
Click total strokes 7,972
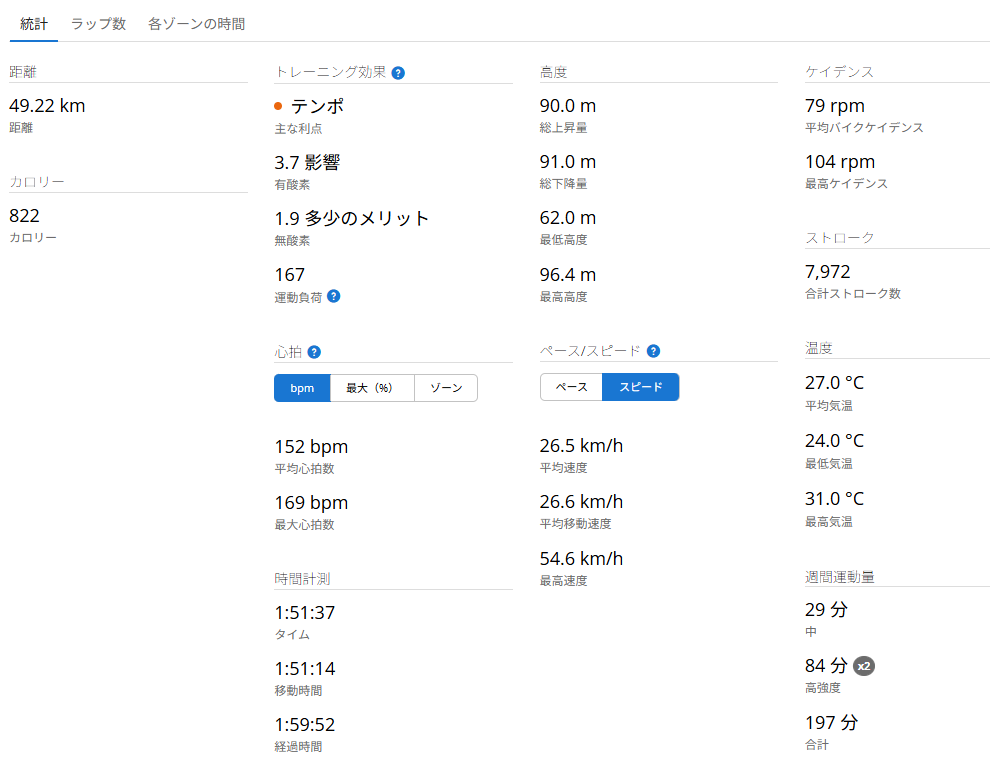point(827,271)
